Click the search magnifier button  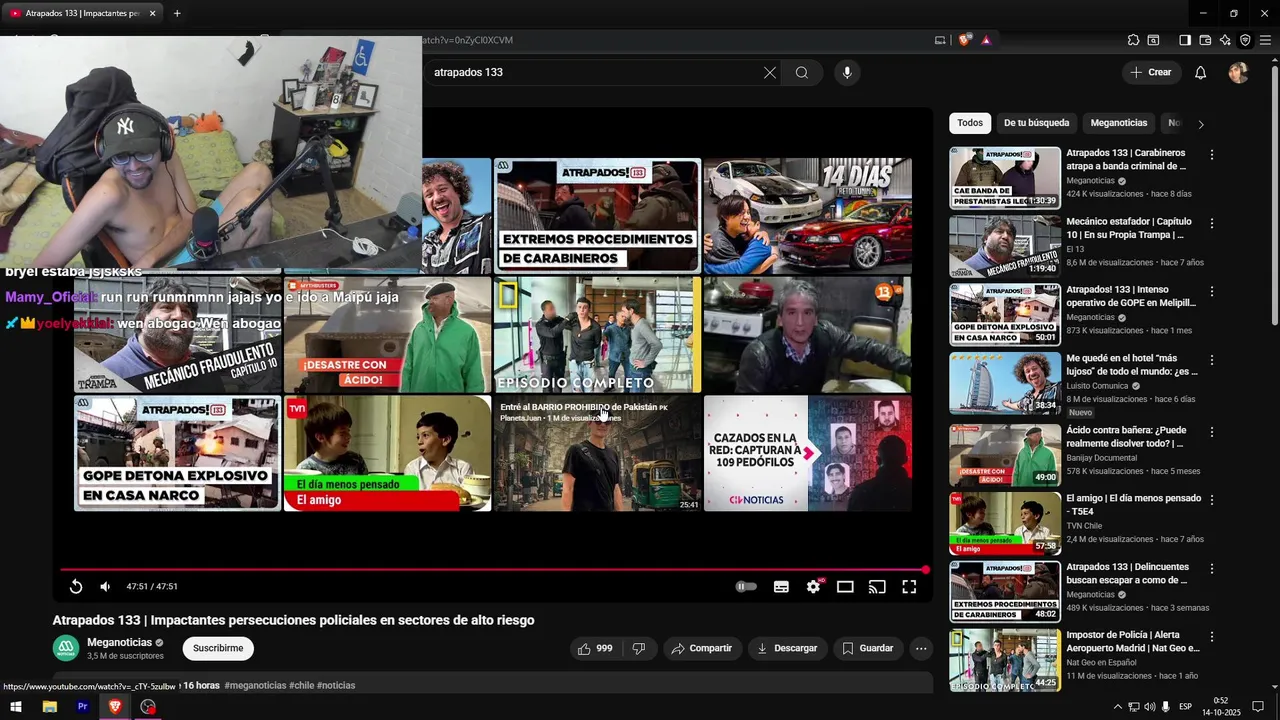tap(802, 72)
